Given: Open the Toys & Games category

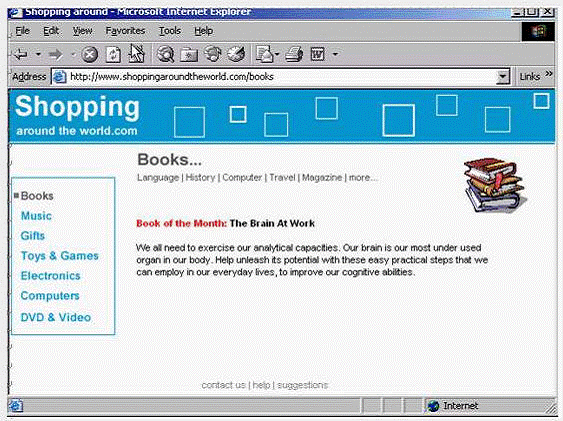Looking at the screenshot, I should [x=60, y=256].
